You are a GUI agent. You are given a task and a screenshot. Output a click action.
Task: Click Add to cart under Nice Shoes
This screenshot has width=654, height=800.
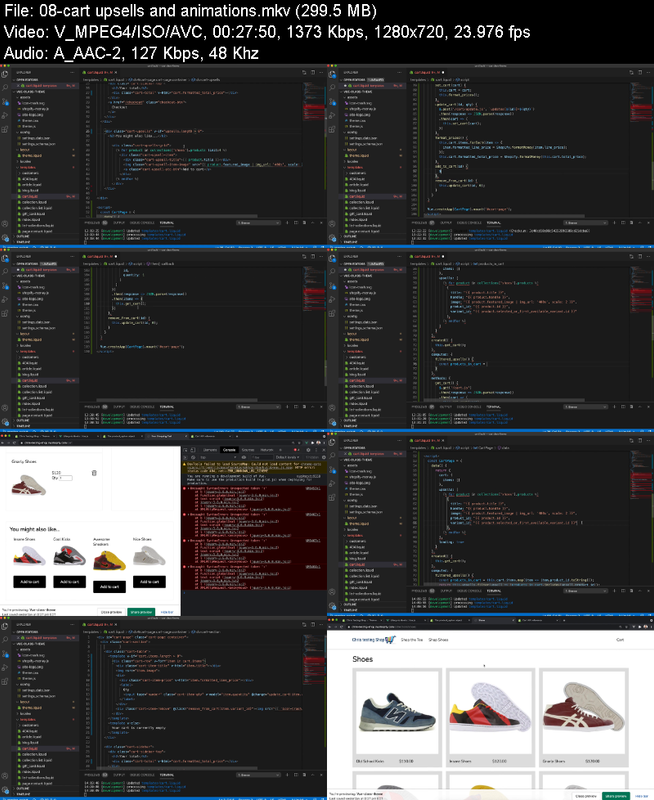pyautogui.click(x=149, y=582)
